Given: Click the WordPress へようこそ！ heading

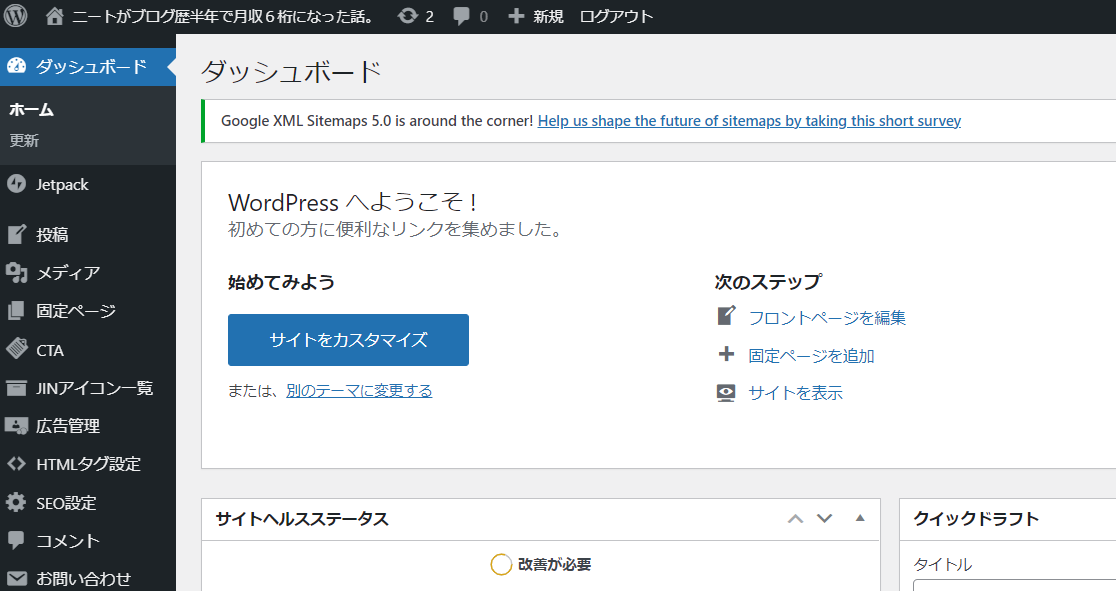Looking at the screenshot, I should 353,202.
